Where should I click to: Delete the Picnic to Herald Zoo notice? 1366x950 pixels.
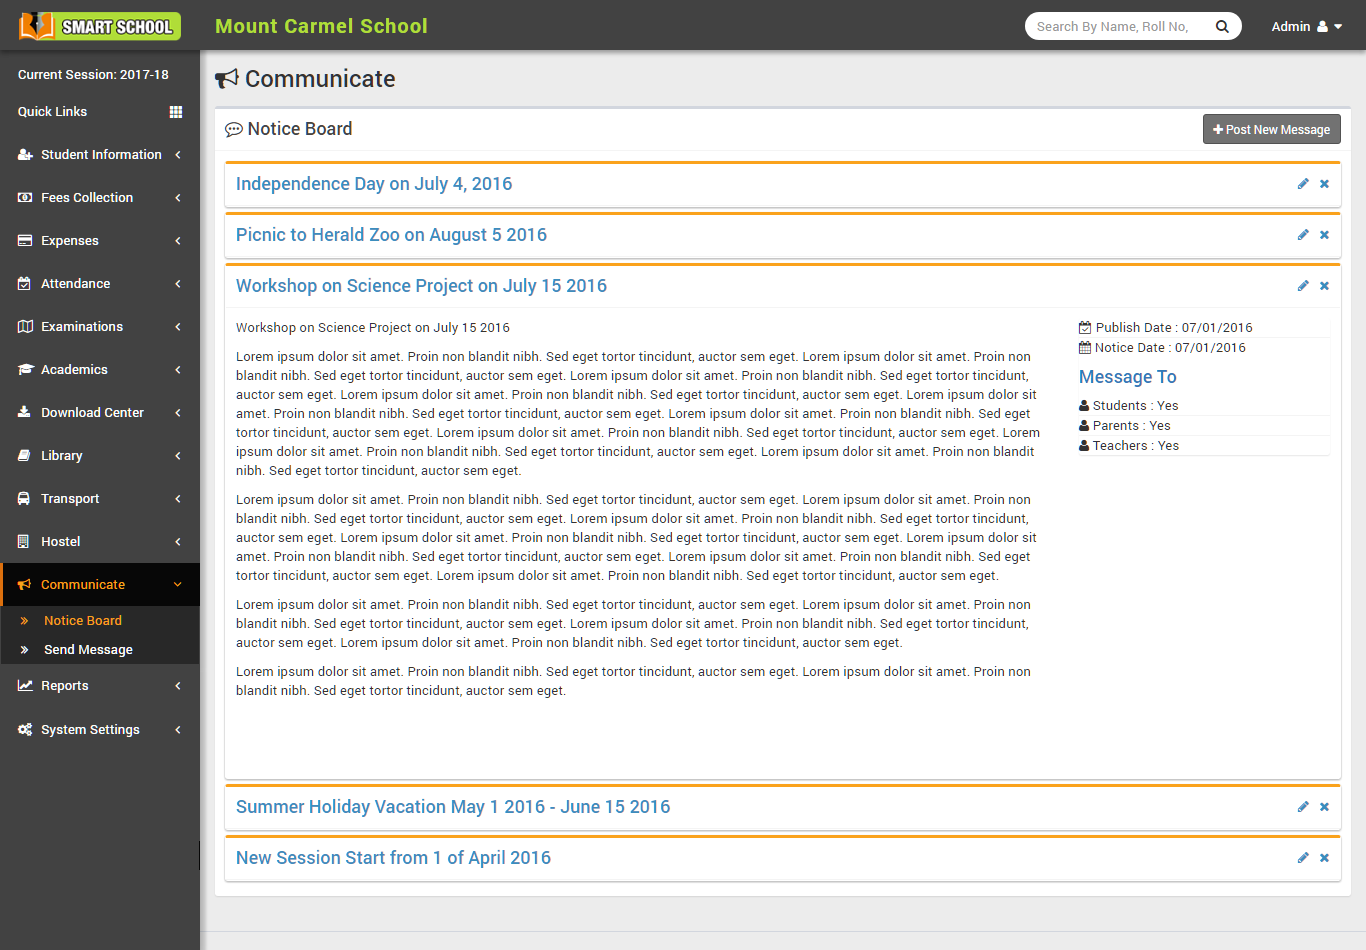1324,234
